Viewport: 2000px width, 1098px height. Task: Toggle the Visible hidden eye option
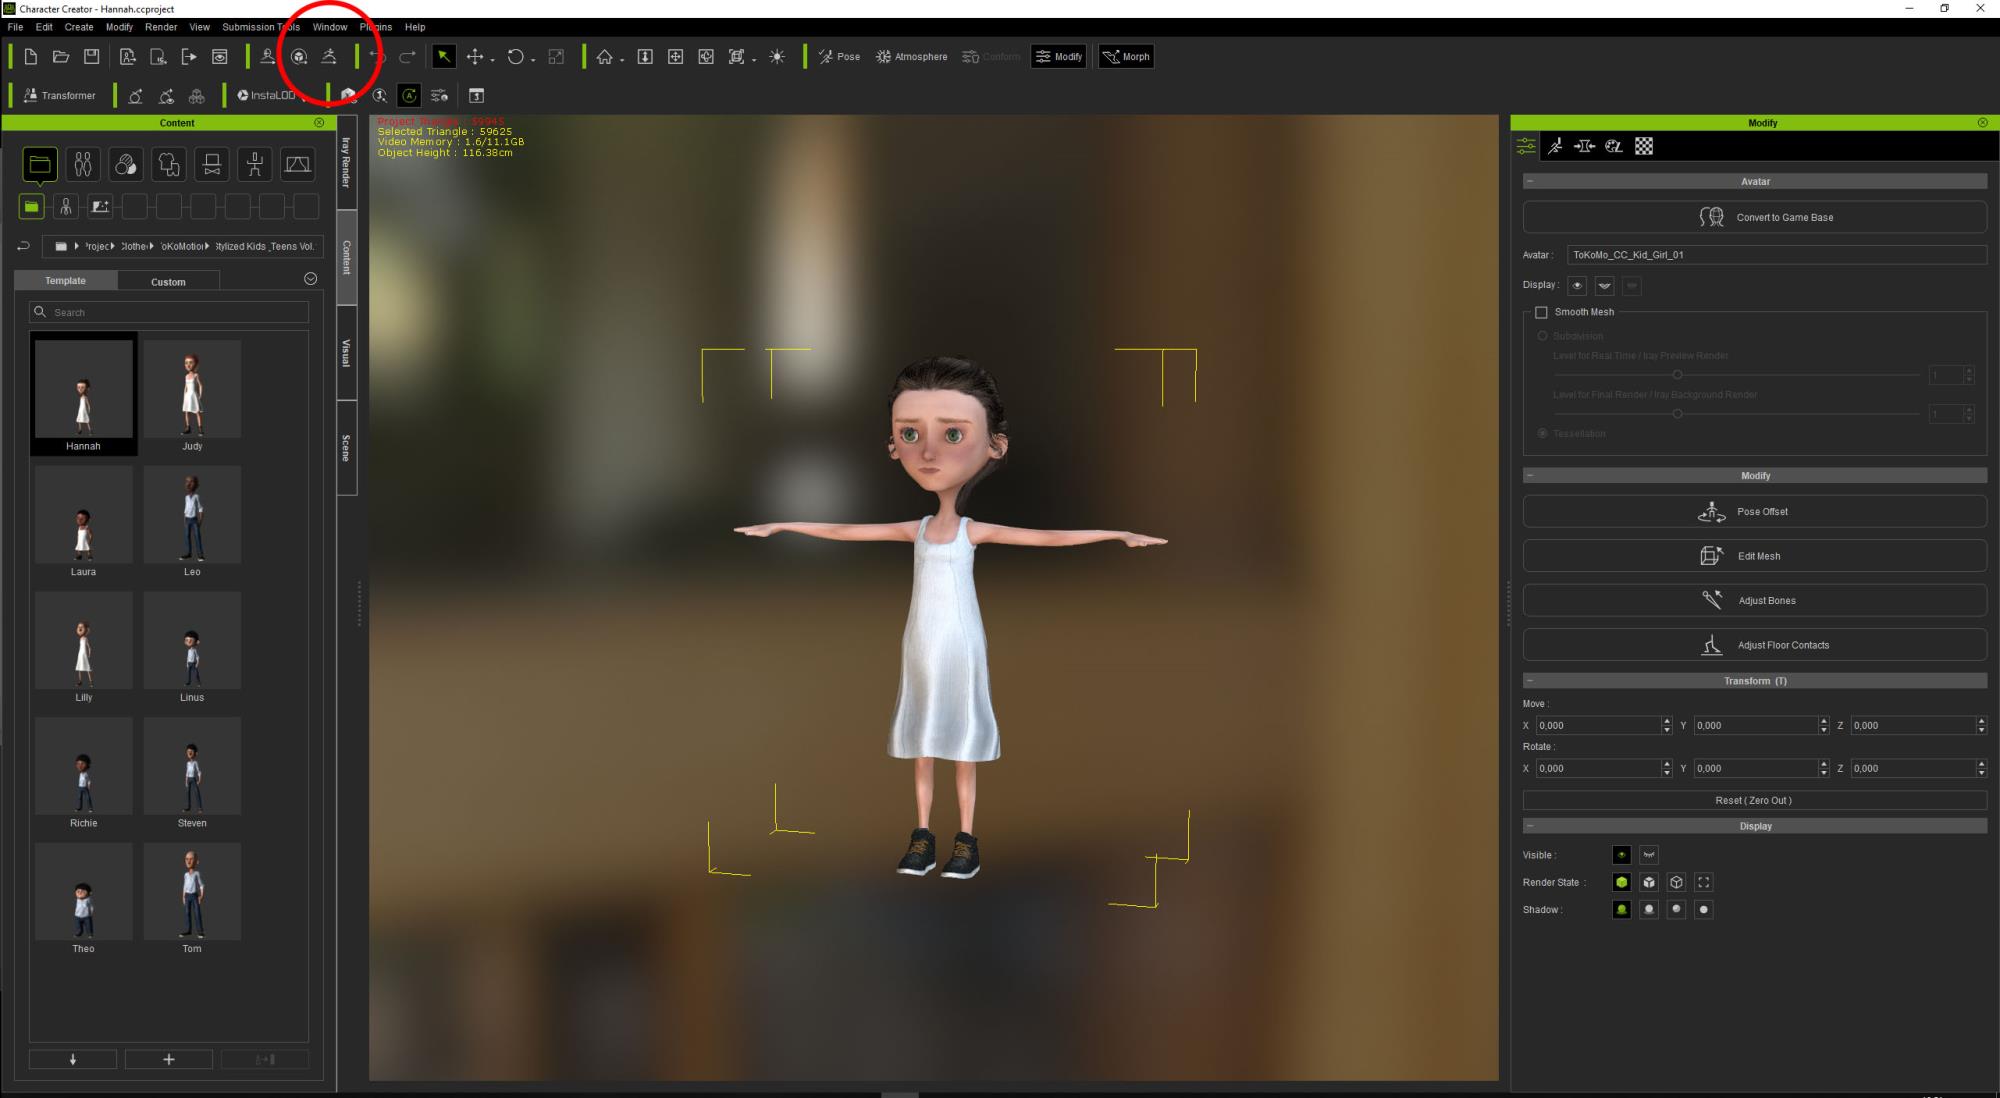[1649, 855]
